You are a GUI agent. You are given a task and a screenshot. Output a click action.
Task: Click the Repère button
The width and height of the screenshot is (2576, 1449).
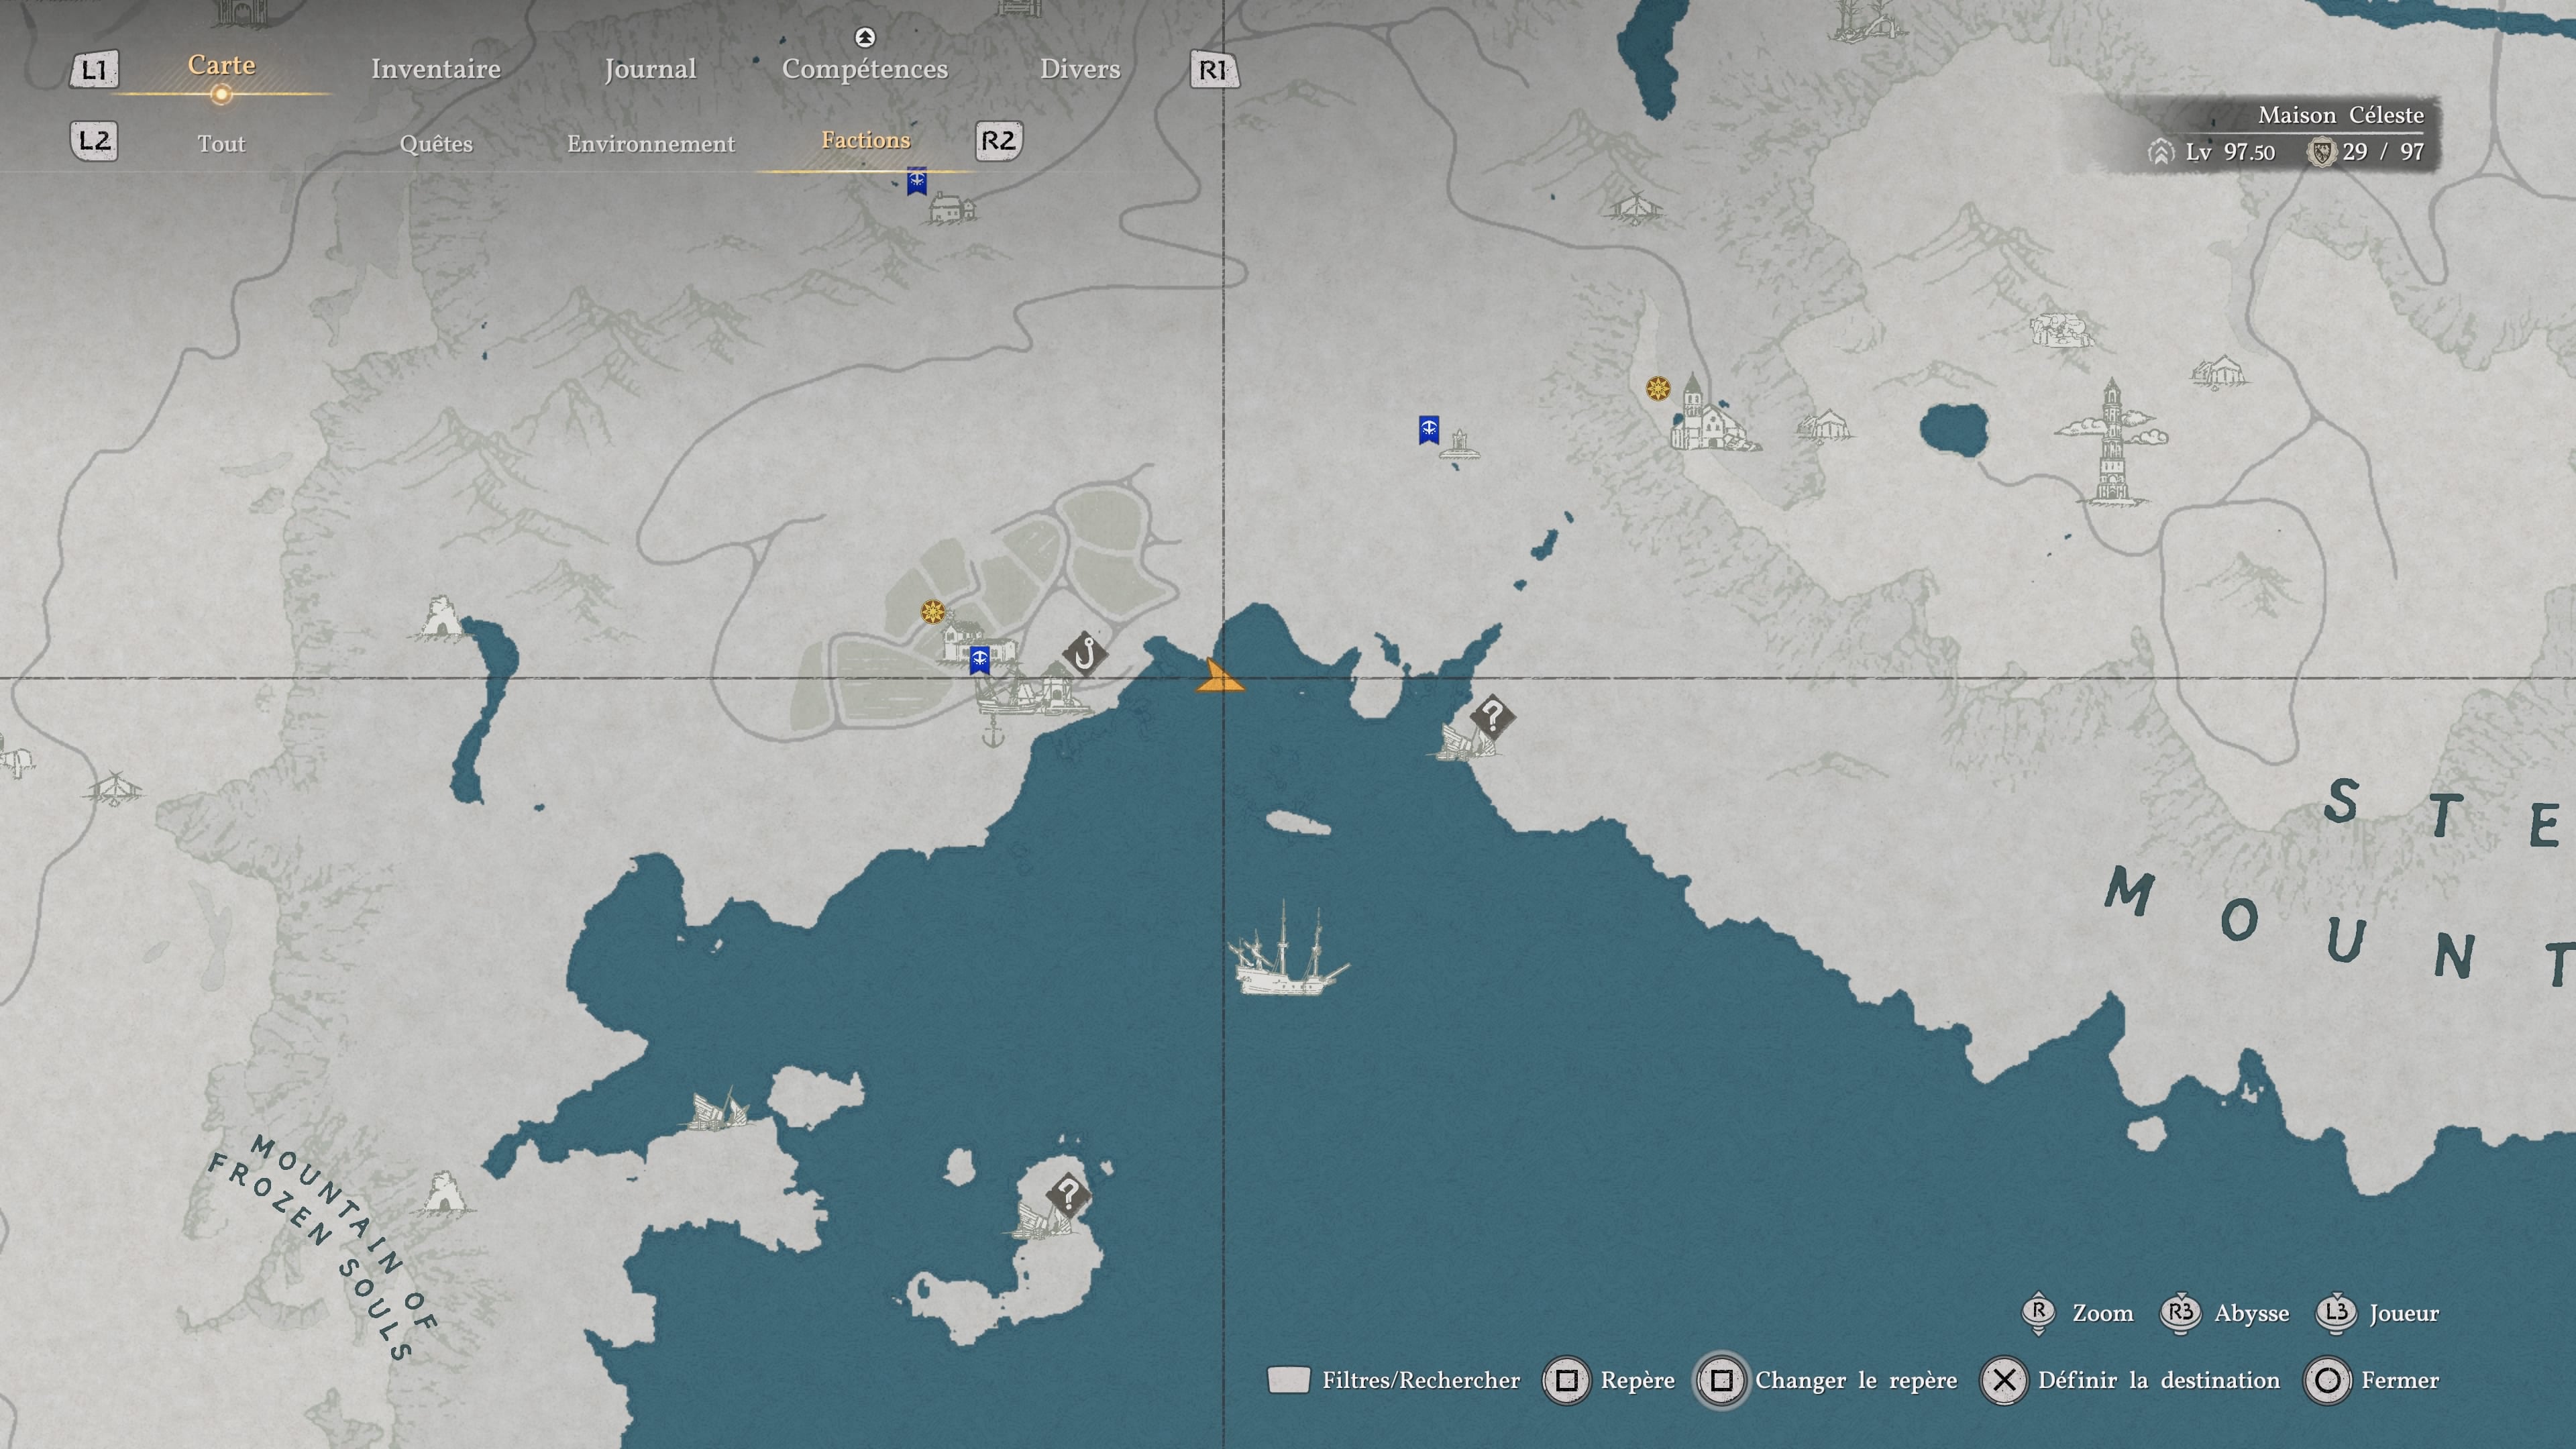[x=1609, y=1380]
